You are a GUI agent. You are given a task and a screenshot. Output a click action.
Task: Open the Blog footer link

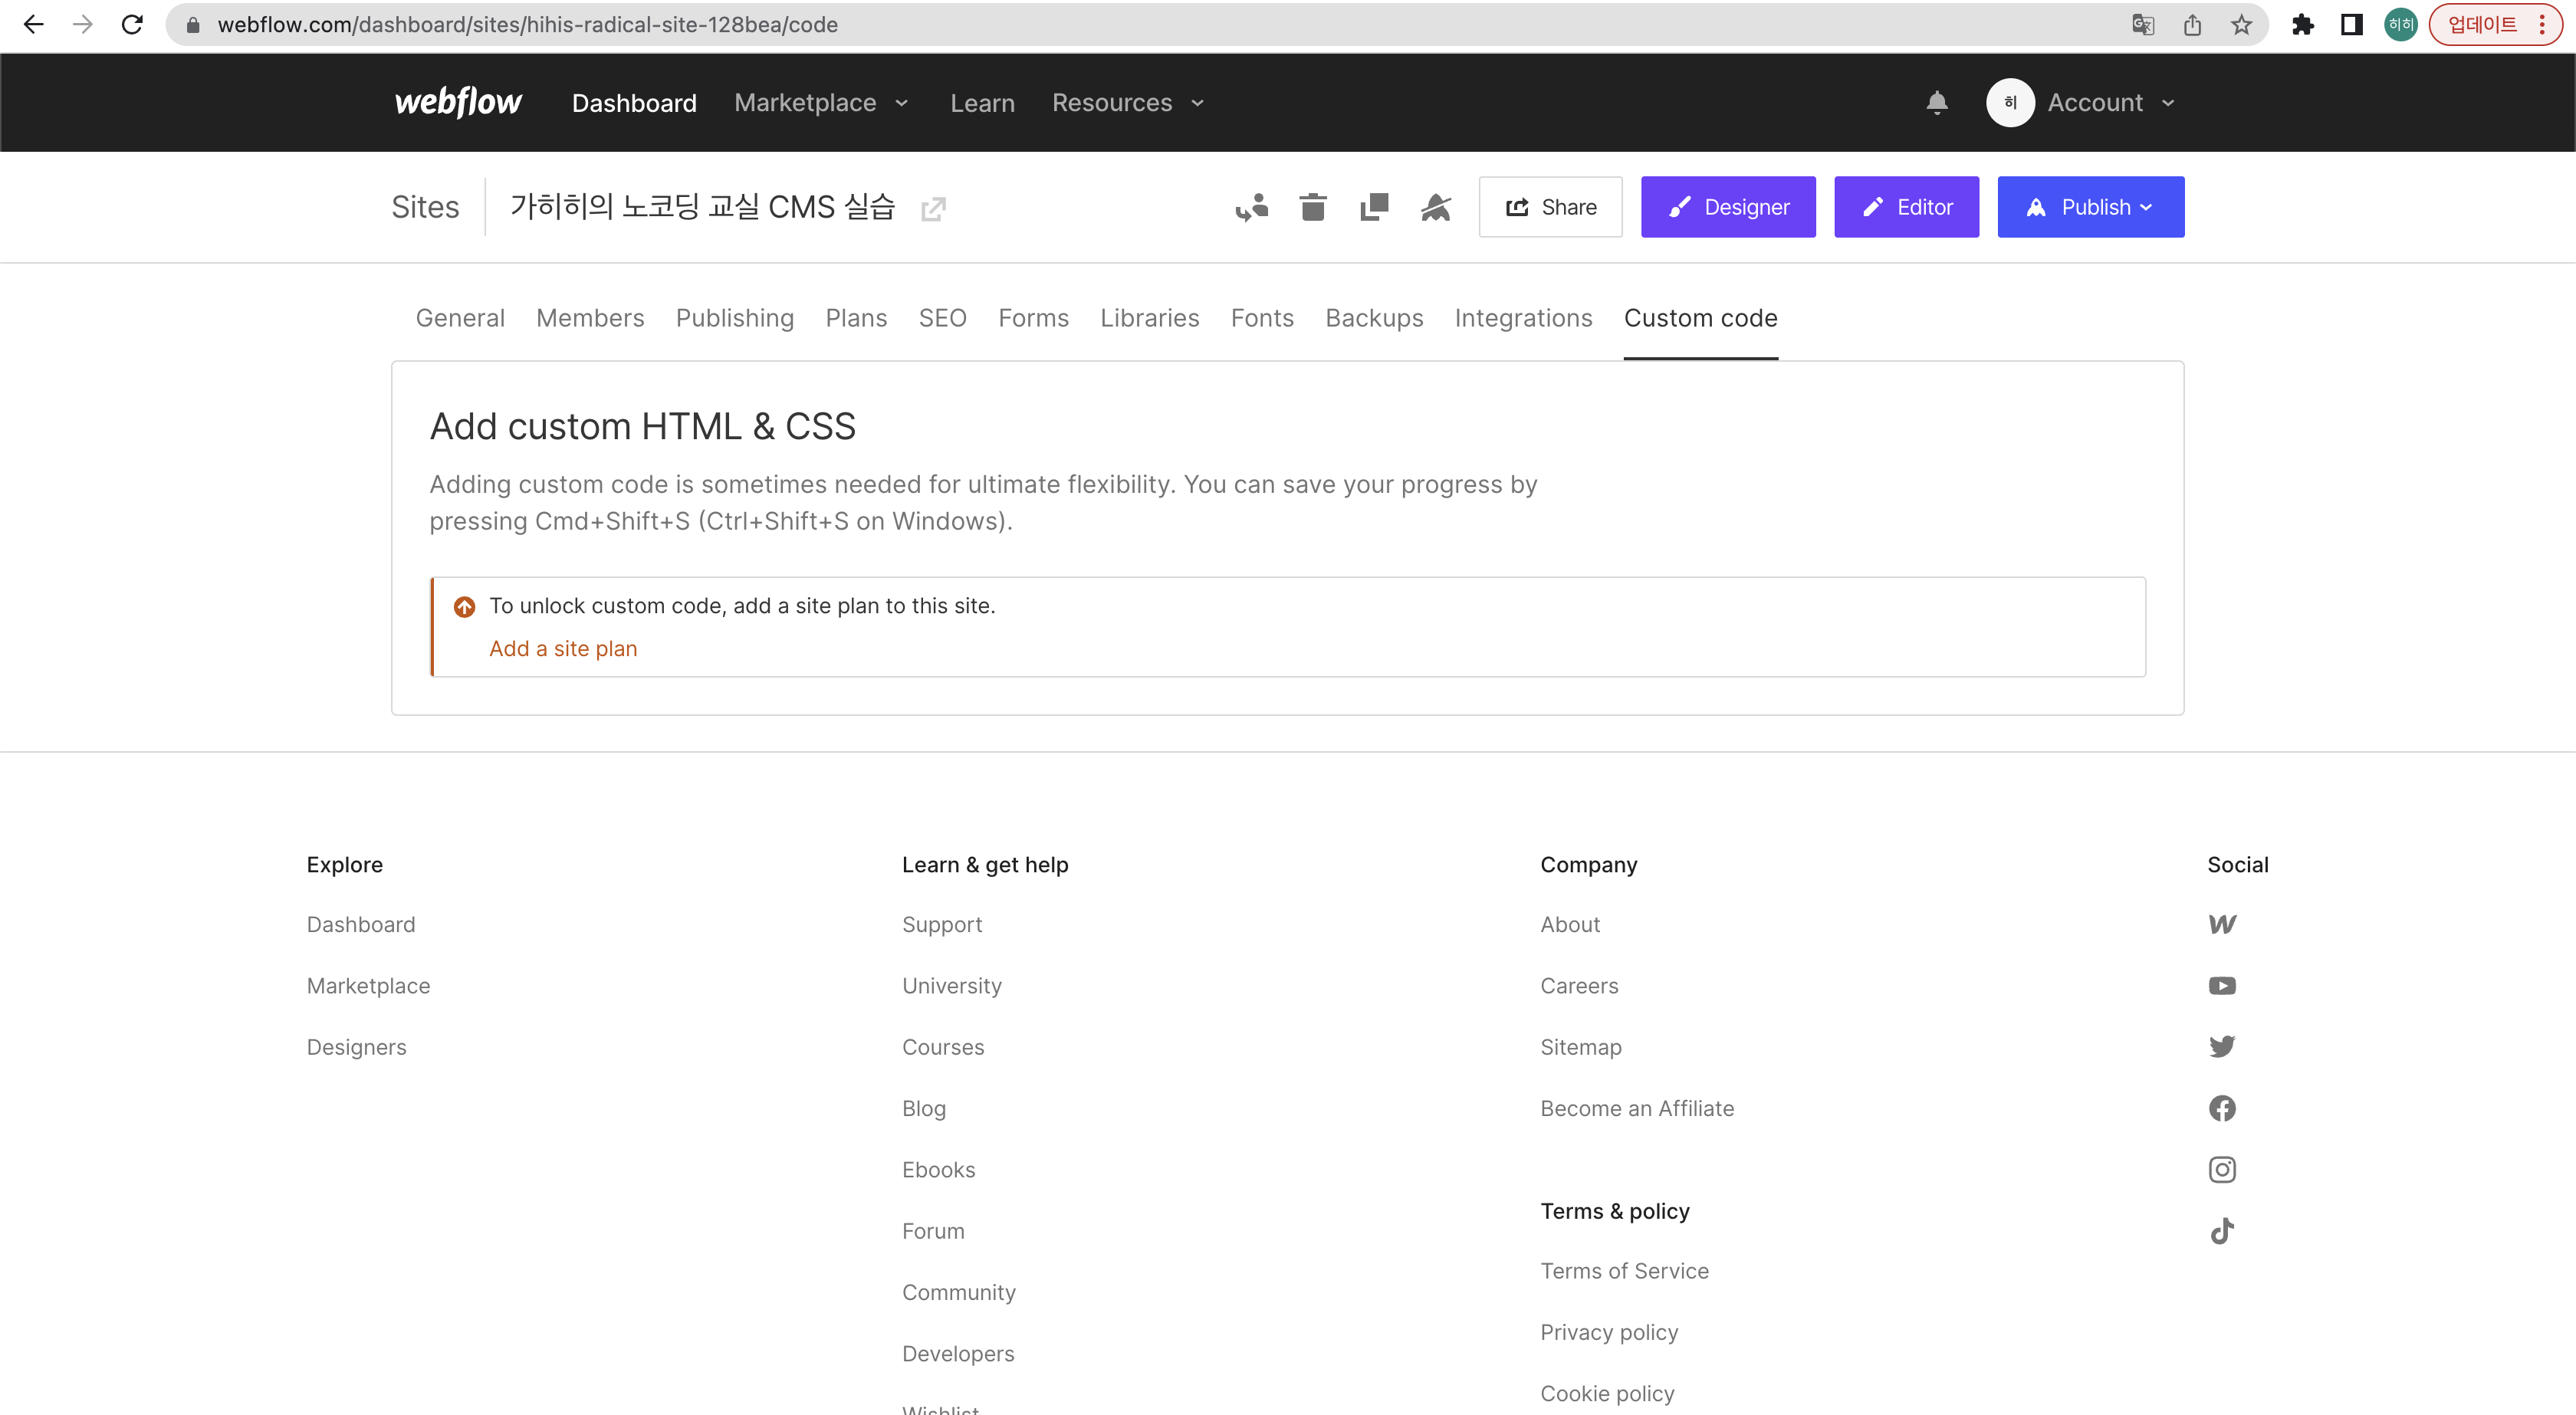(x=924, y=1109)
